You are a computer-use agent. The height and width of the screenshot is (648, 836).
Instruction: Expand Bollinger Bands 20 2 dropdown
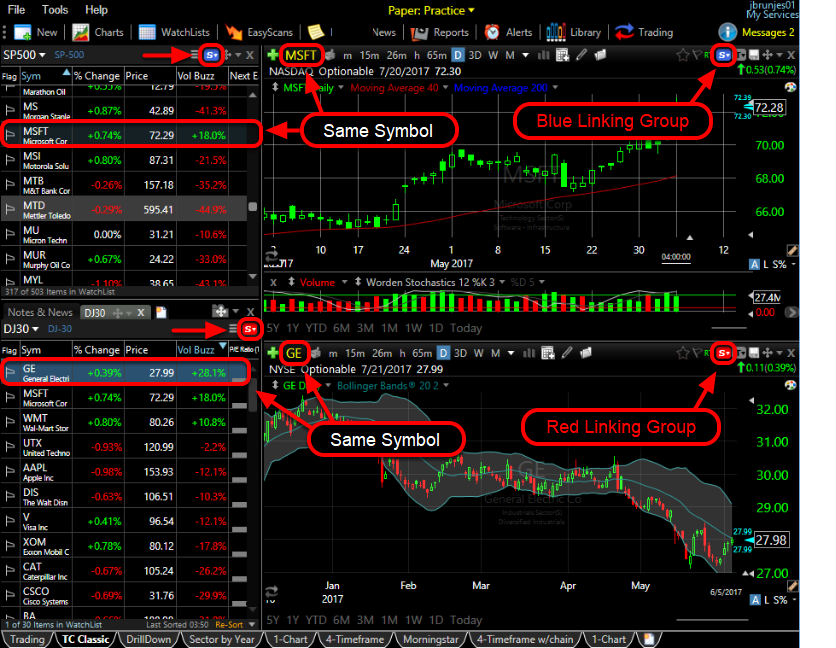[446, 385]
